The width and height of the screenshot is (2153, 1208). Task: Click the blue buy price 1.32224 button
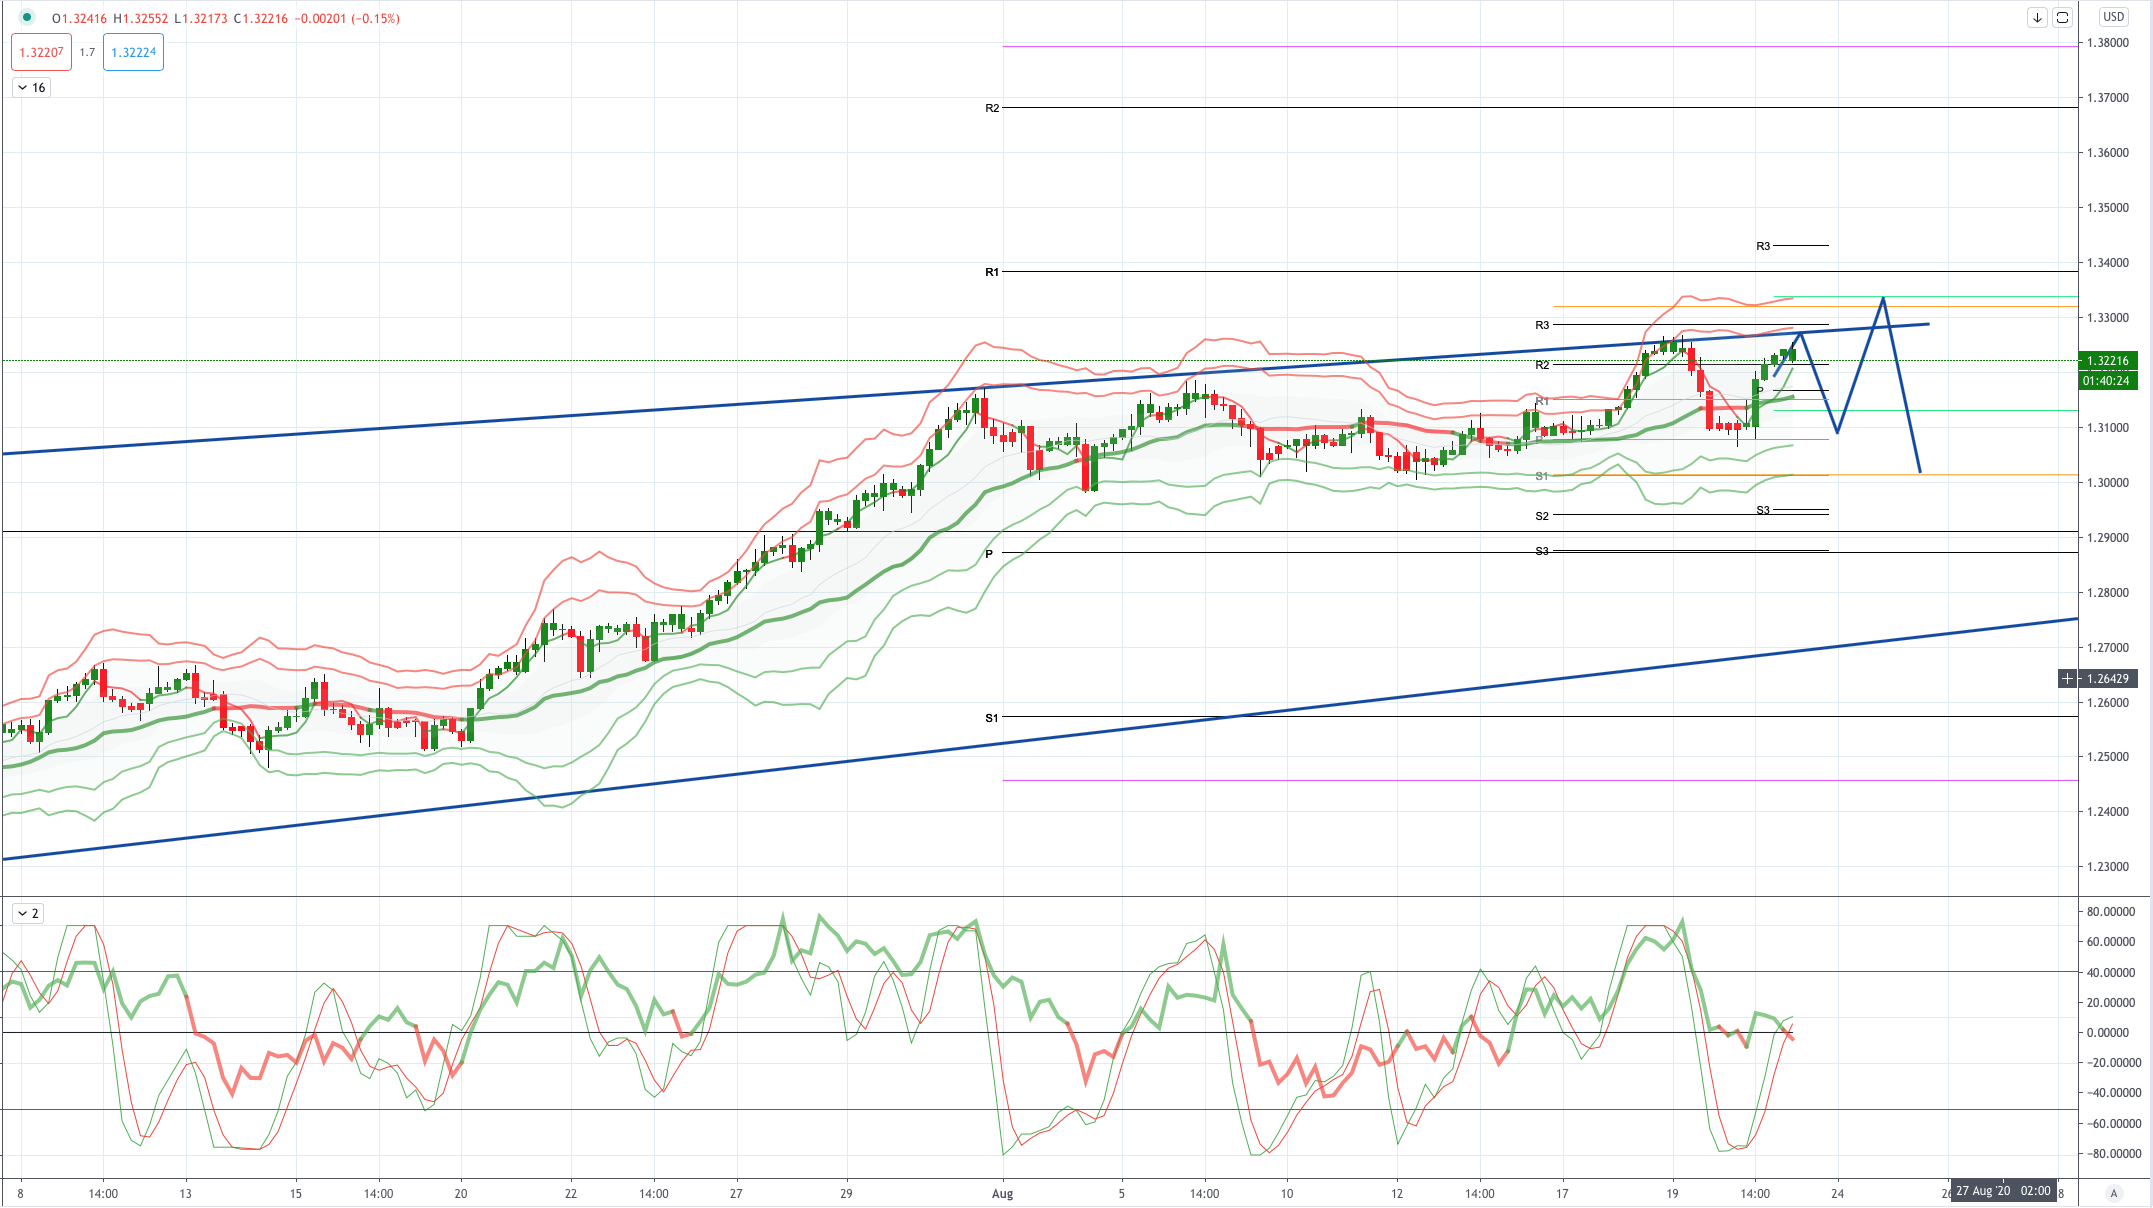point(133,52)
